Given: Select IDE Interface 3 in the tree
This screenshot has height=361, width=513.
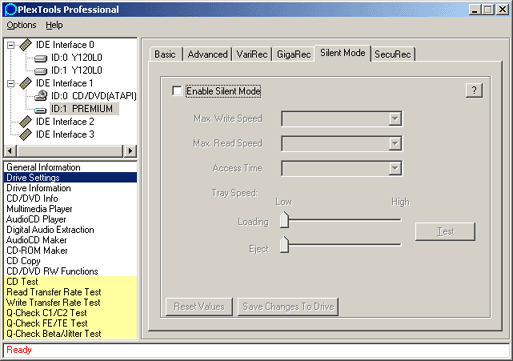Looking at the screenshot, I should coord(65,134).
